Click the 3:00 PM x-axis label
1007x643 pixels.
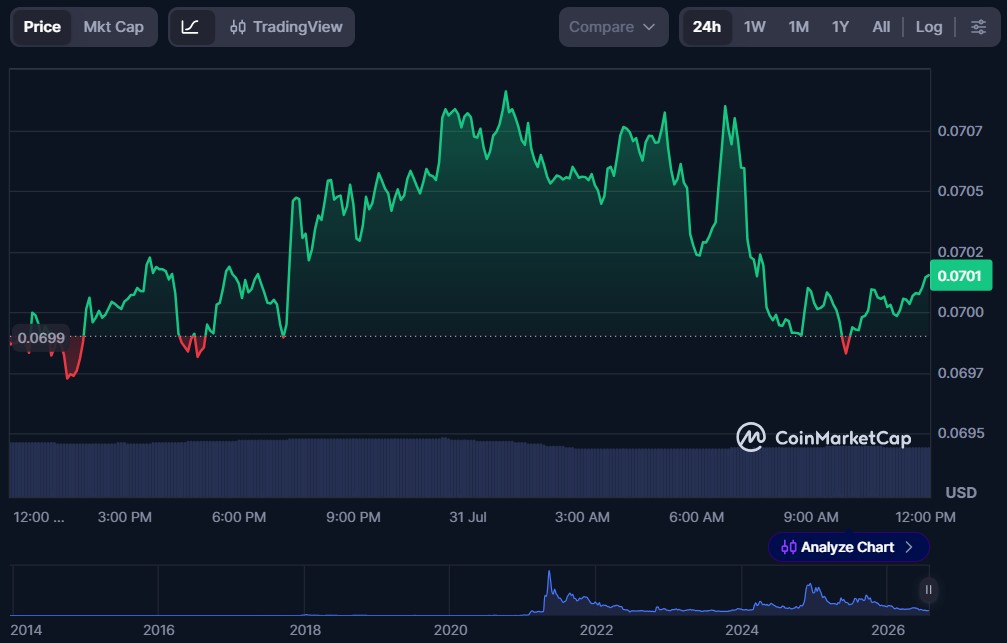(x=125, y=517)
